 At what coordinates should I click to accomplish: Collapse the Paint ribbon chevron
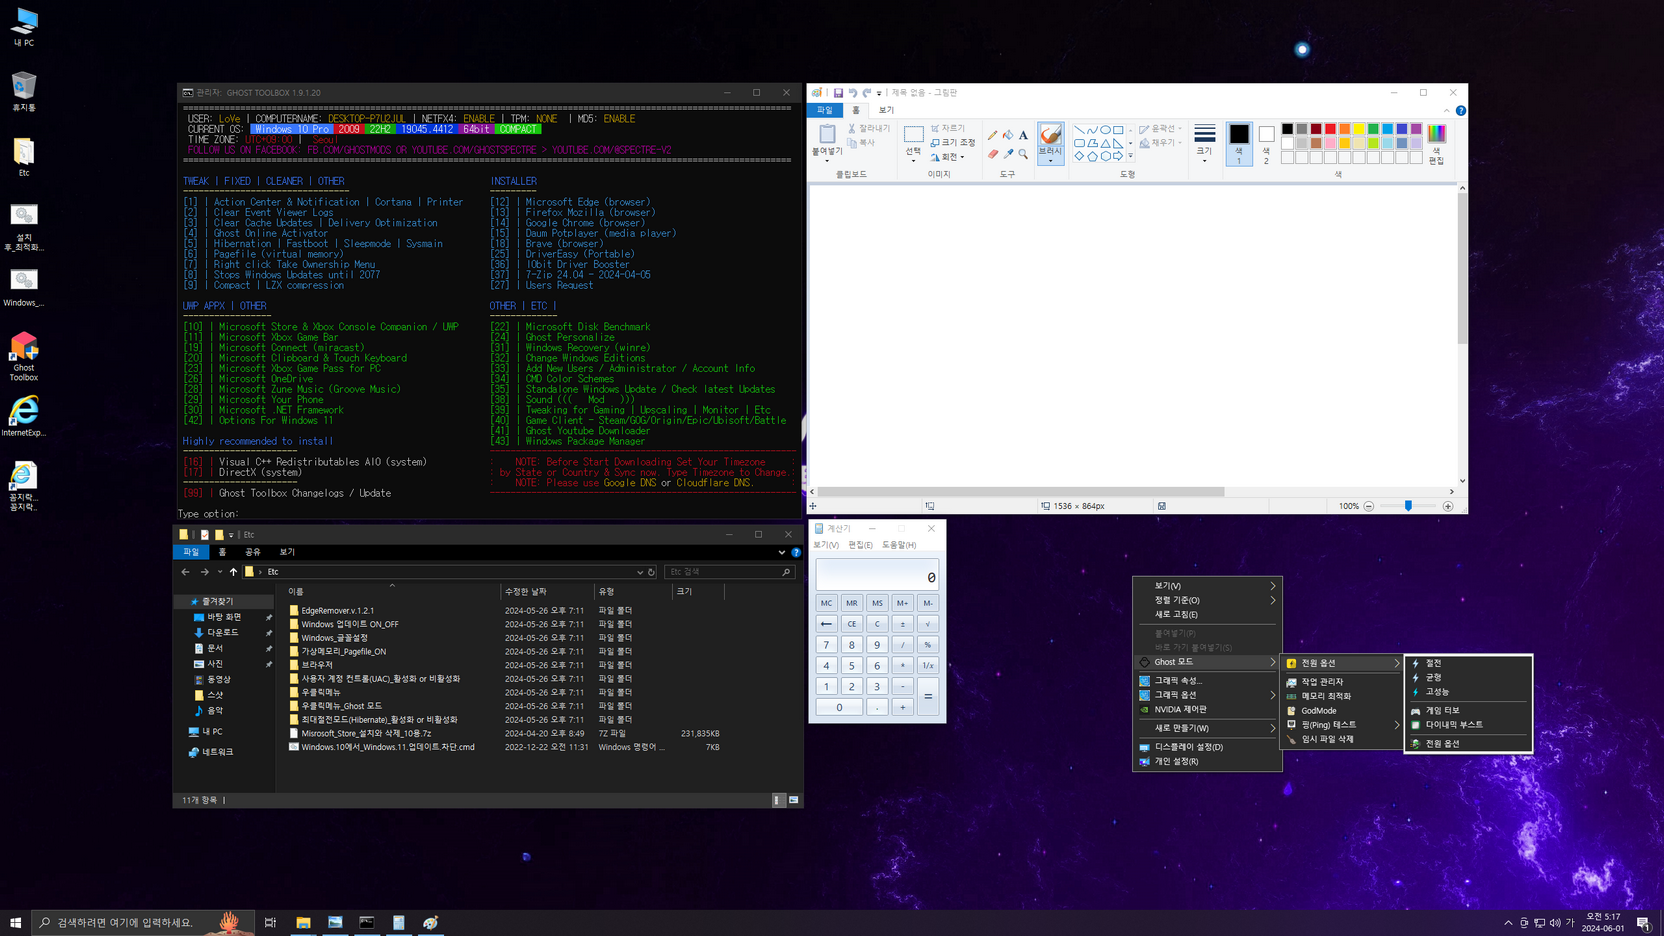1446,110
